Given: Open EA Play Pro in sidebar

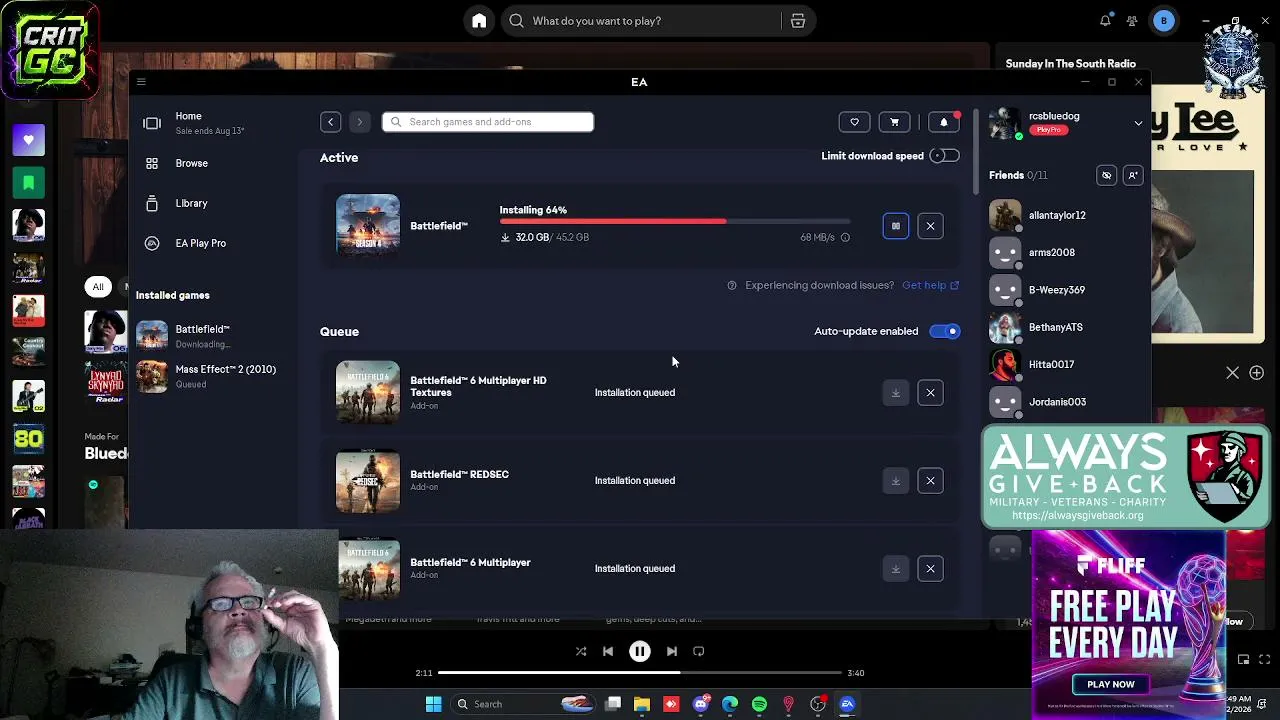Looking at the screenshot, I should pyautogui.click(x=200, y=243).
